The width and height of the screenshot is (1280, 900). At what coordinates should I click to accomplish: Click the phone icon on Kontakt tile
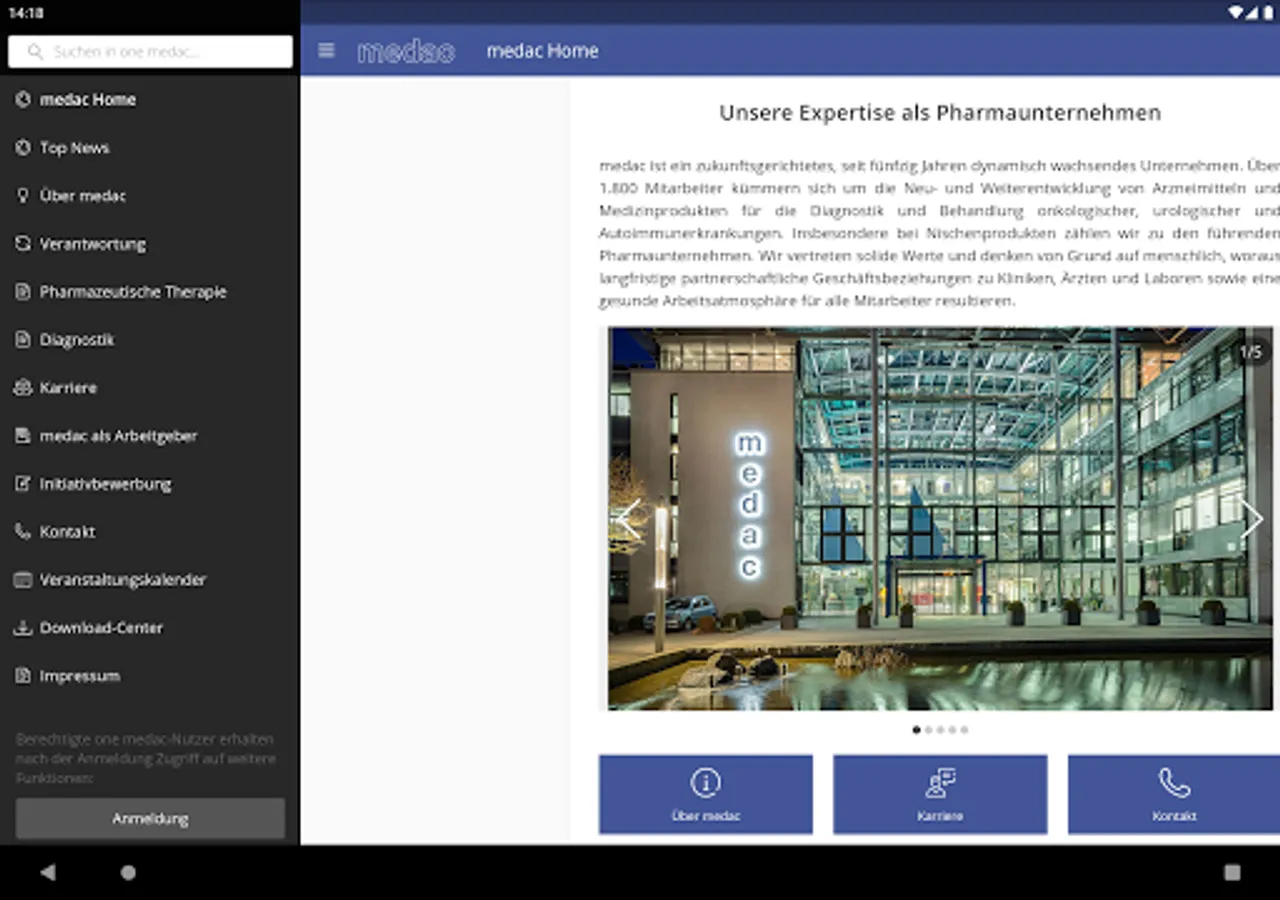tap(1174, 782)
